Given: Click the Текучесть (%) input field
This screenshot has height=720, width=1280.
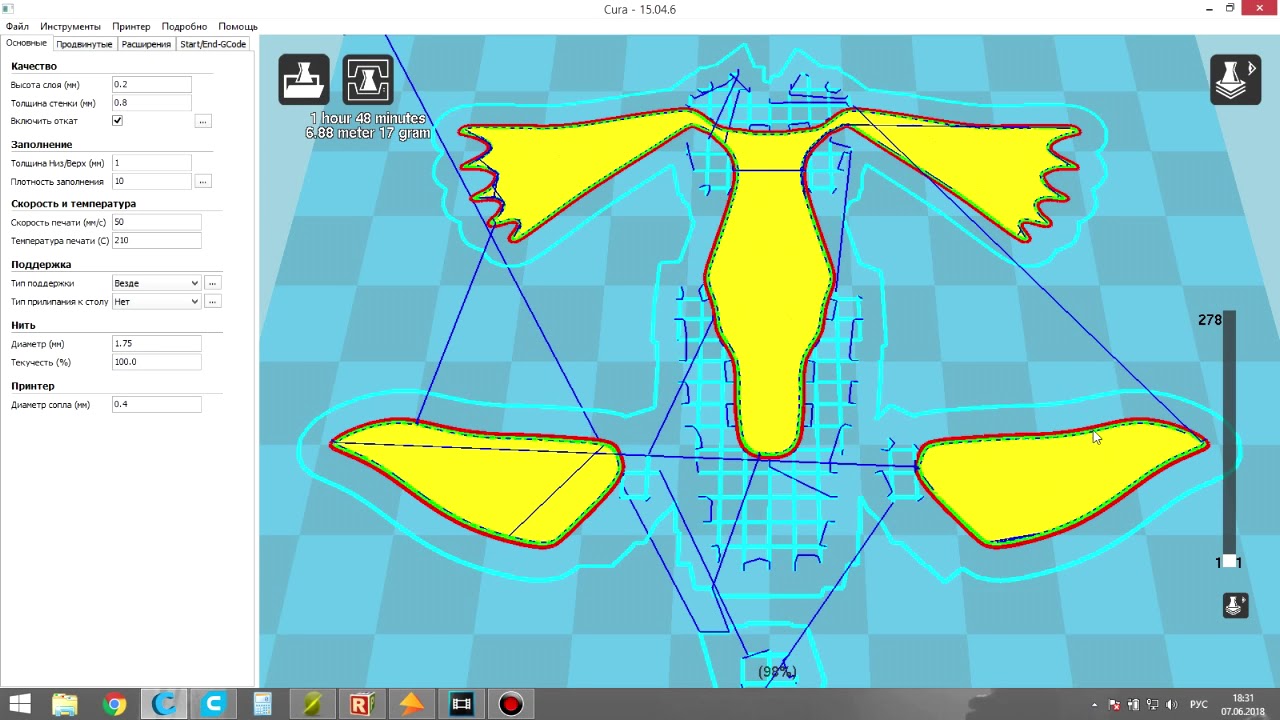Looking at the screenshot, I should pyautogui.click(x=156, y=362).
